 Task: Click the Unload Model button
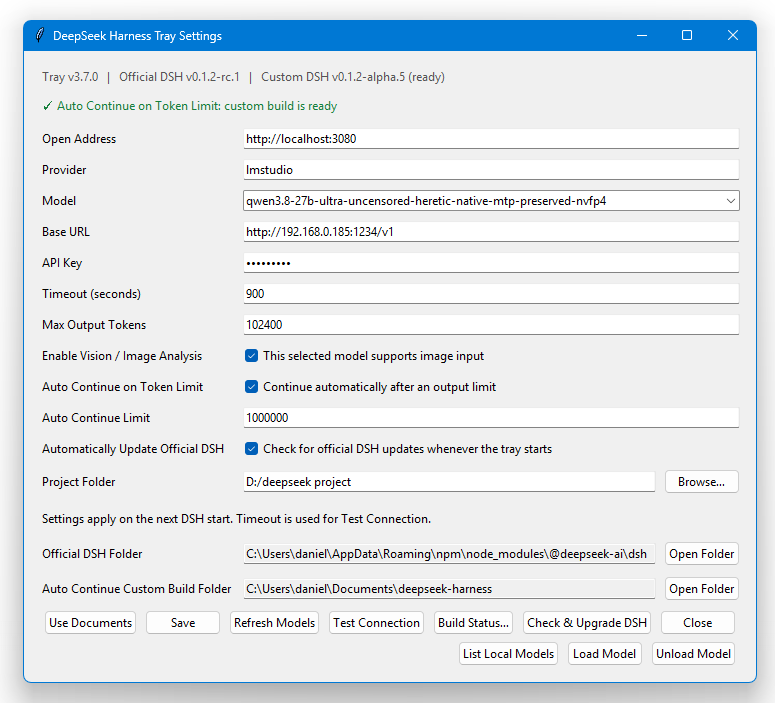pos(693,654)
